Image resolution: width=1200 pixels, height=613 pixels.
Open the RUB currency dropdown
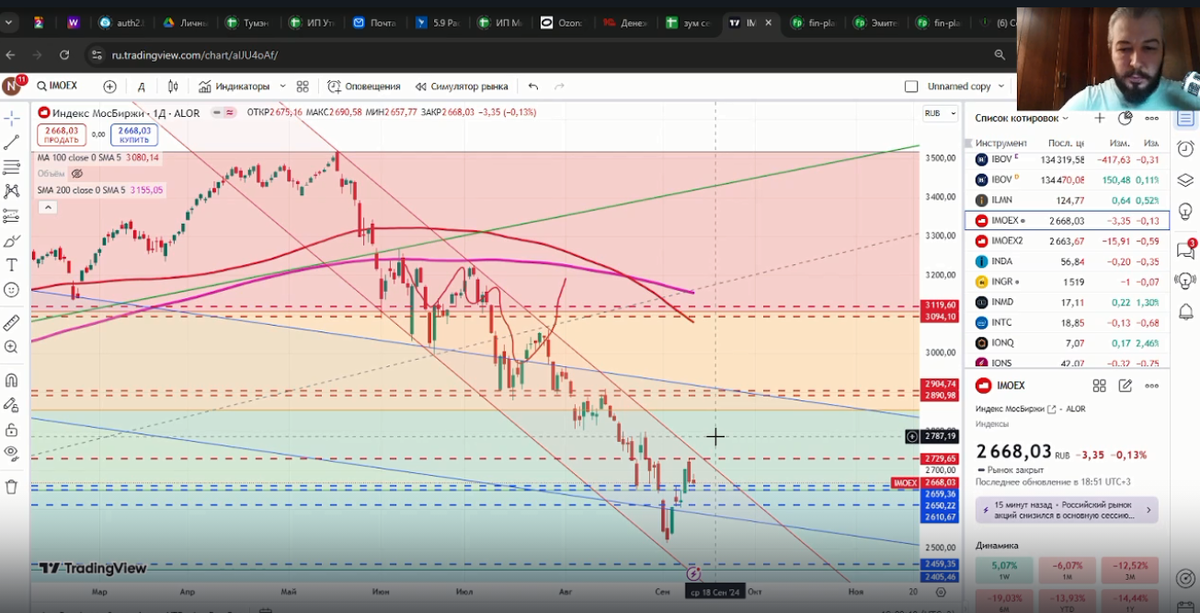click(939, 113)
